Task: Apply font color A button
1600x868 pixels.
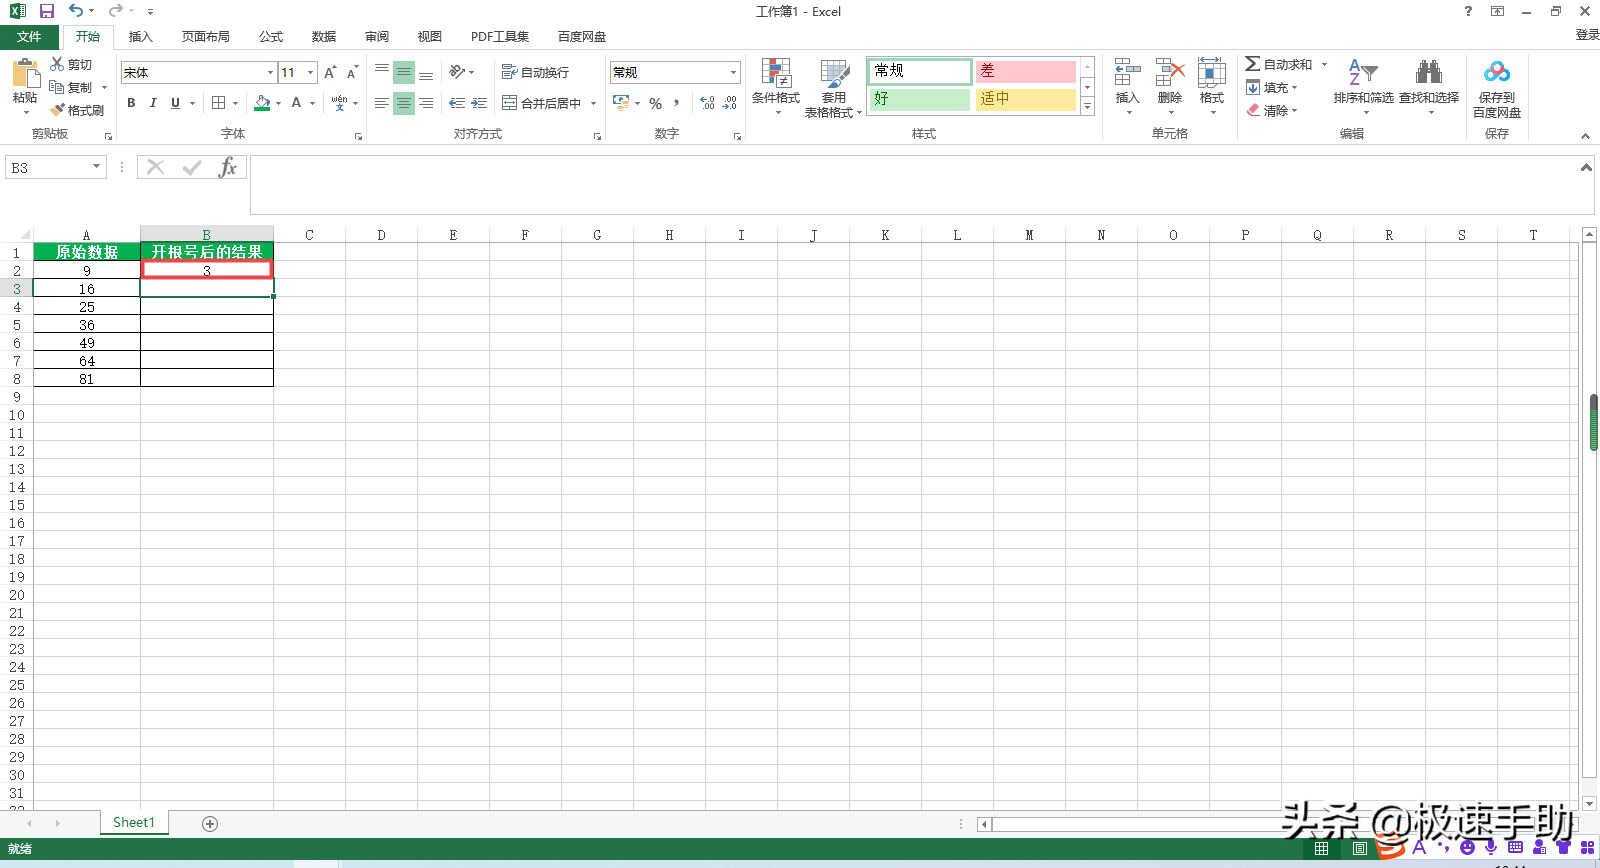Action: tap(296, 103)
